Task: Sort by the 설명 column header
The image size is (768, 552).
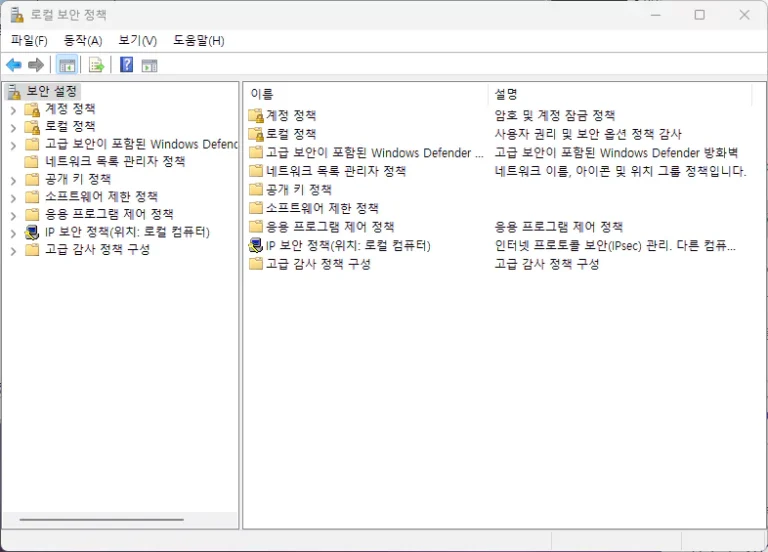Action: click(620, 94)
